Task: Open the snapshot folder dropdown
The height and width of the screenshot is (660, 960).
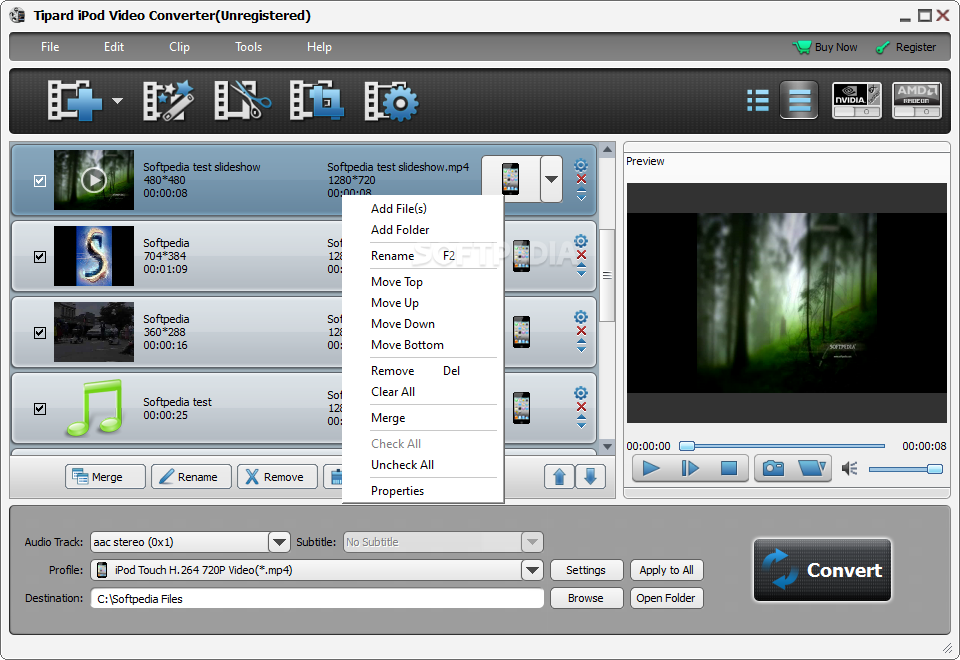Action: click(812, 468)
